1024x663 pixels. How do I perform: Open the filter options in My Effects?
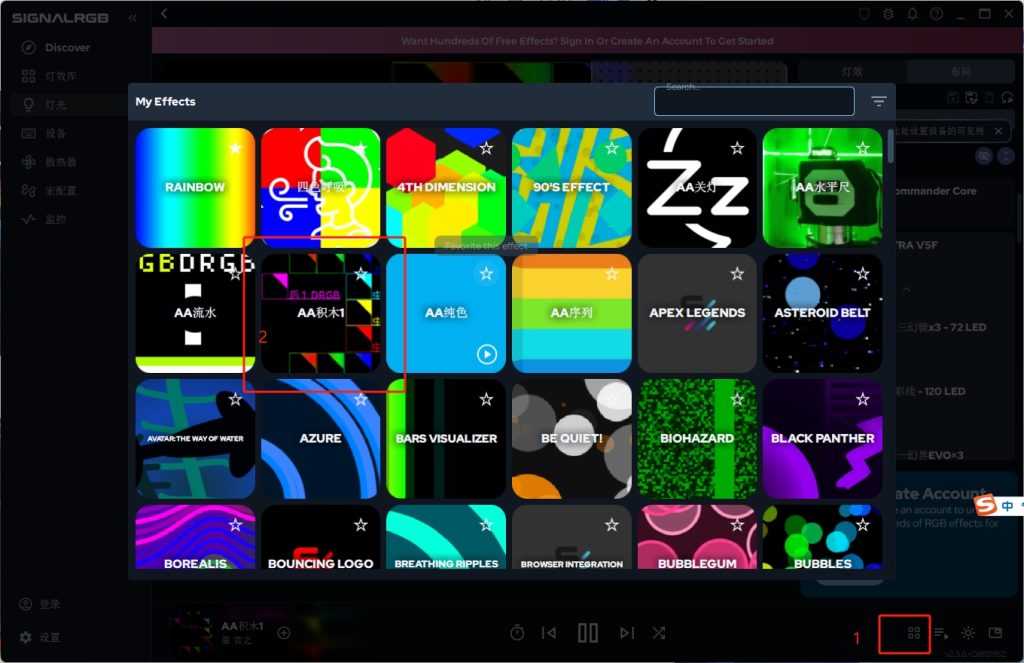(x=878, y=101)
